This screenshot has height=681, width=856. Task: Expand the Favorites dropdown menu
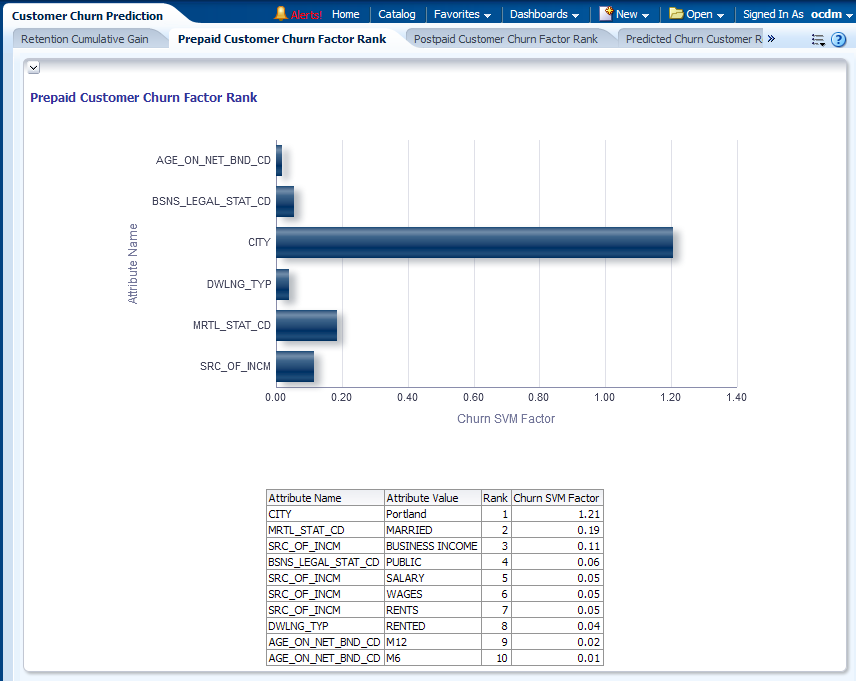coord(462,14)
